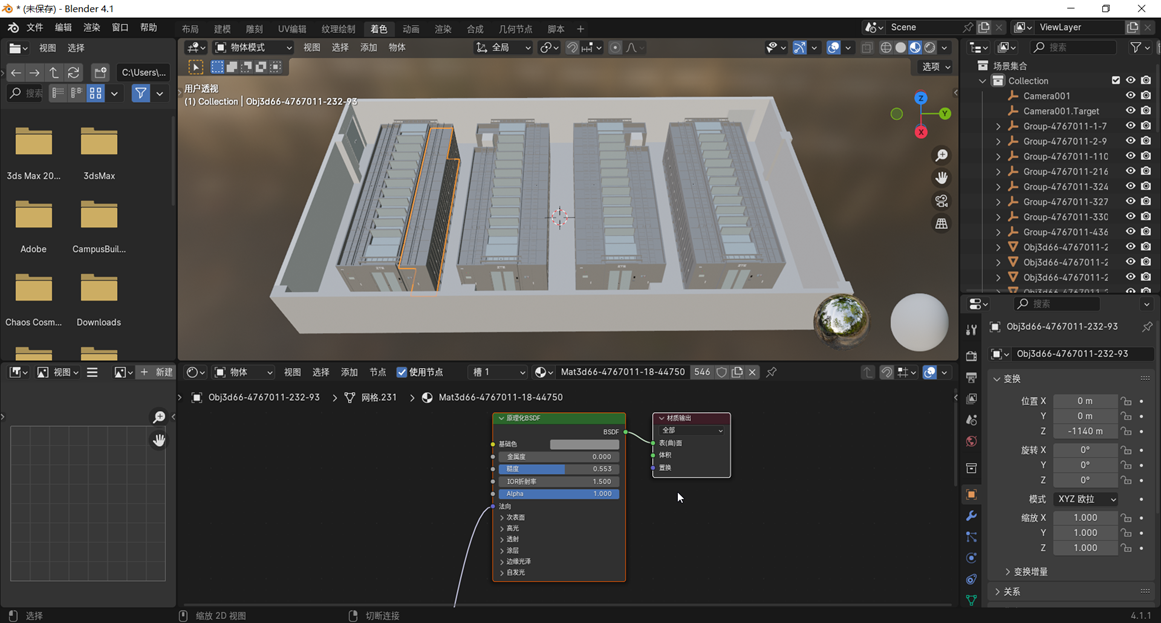Open the Modifiers wrench properties tab
Screen dimensions: 1161x623
coord(971,516)
